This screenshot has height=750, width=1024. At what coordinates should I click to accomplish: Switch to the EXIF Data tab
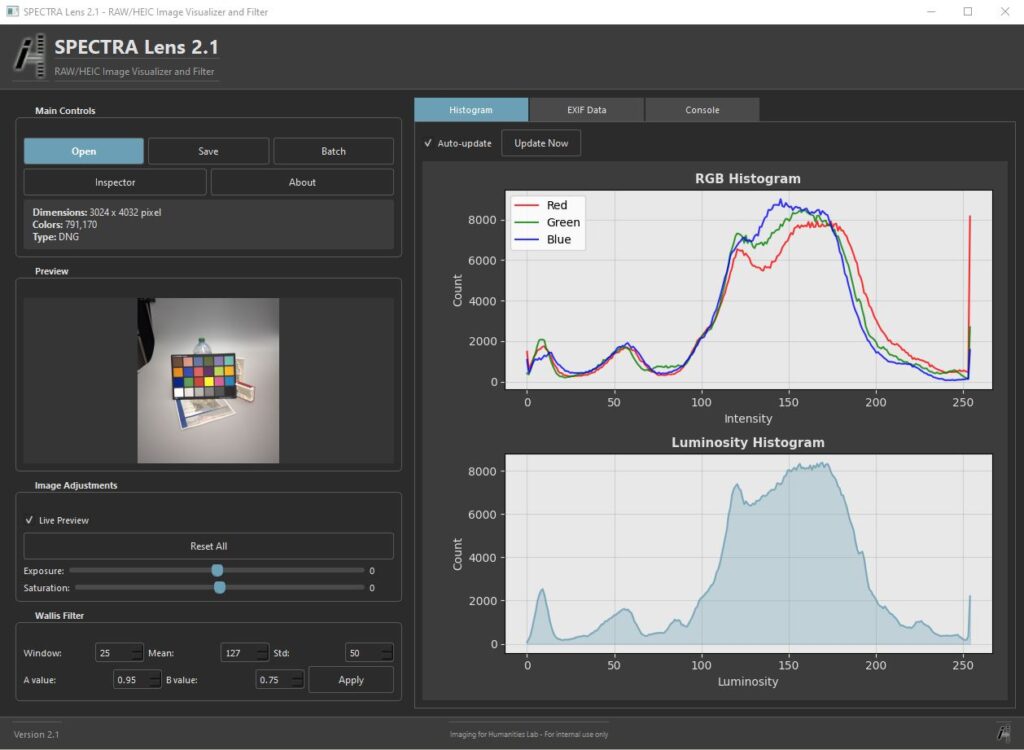(x=586, y=110)
